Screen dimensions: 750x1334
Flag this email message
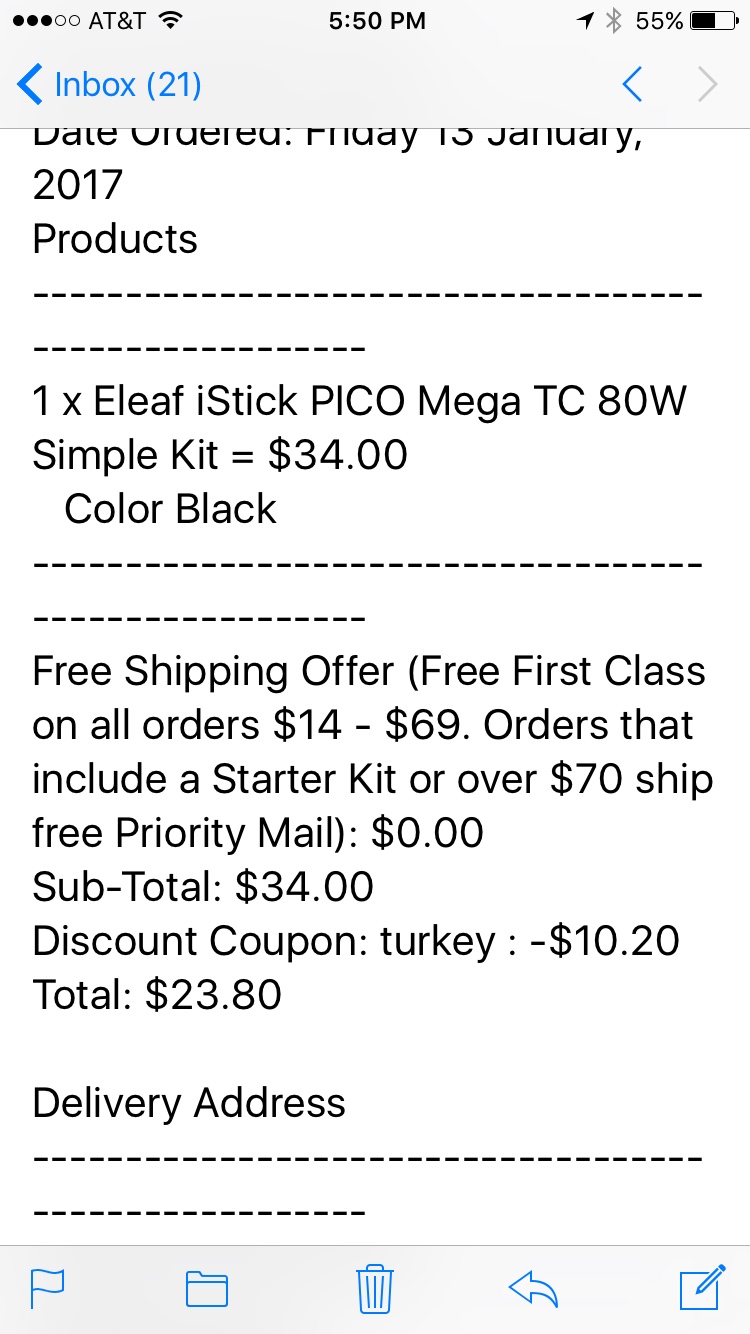[48, 1289]
